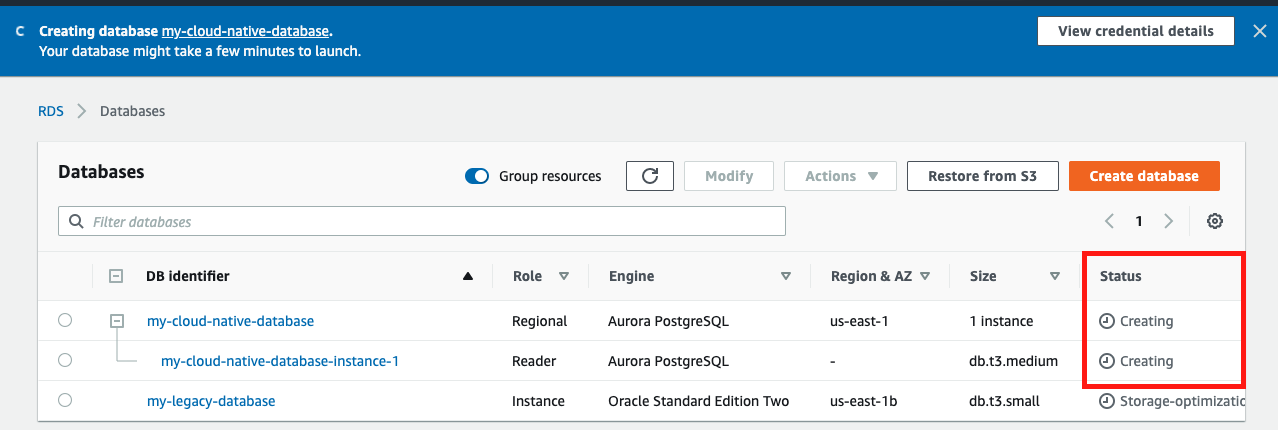Screen dimensions: 1278x430
Task: Go to the next page arrow
Action: tap(1168, 221)
